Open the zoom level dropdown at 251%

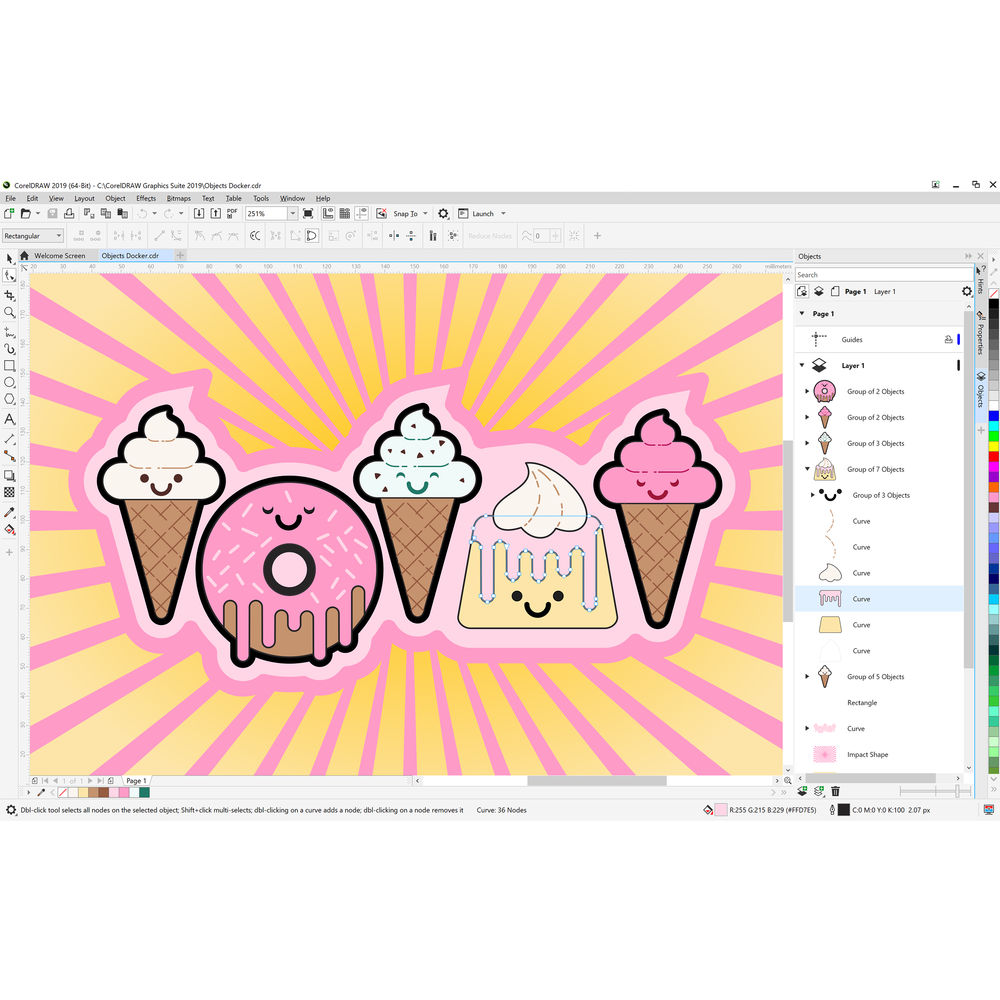[292, 213]
